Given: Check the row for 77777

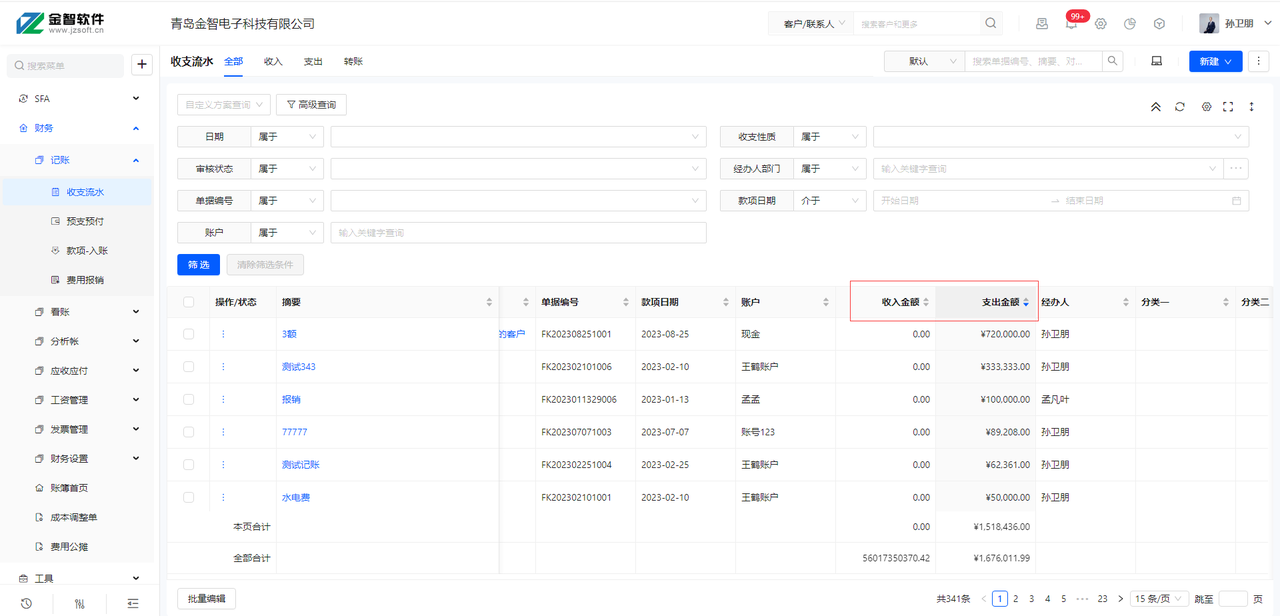Looking at the screenshot, I should point(189,432).
